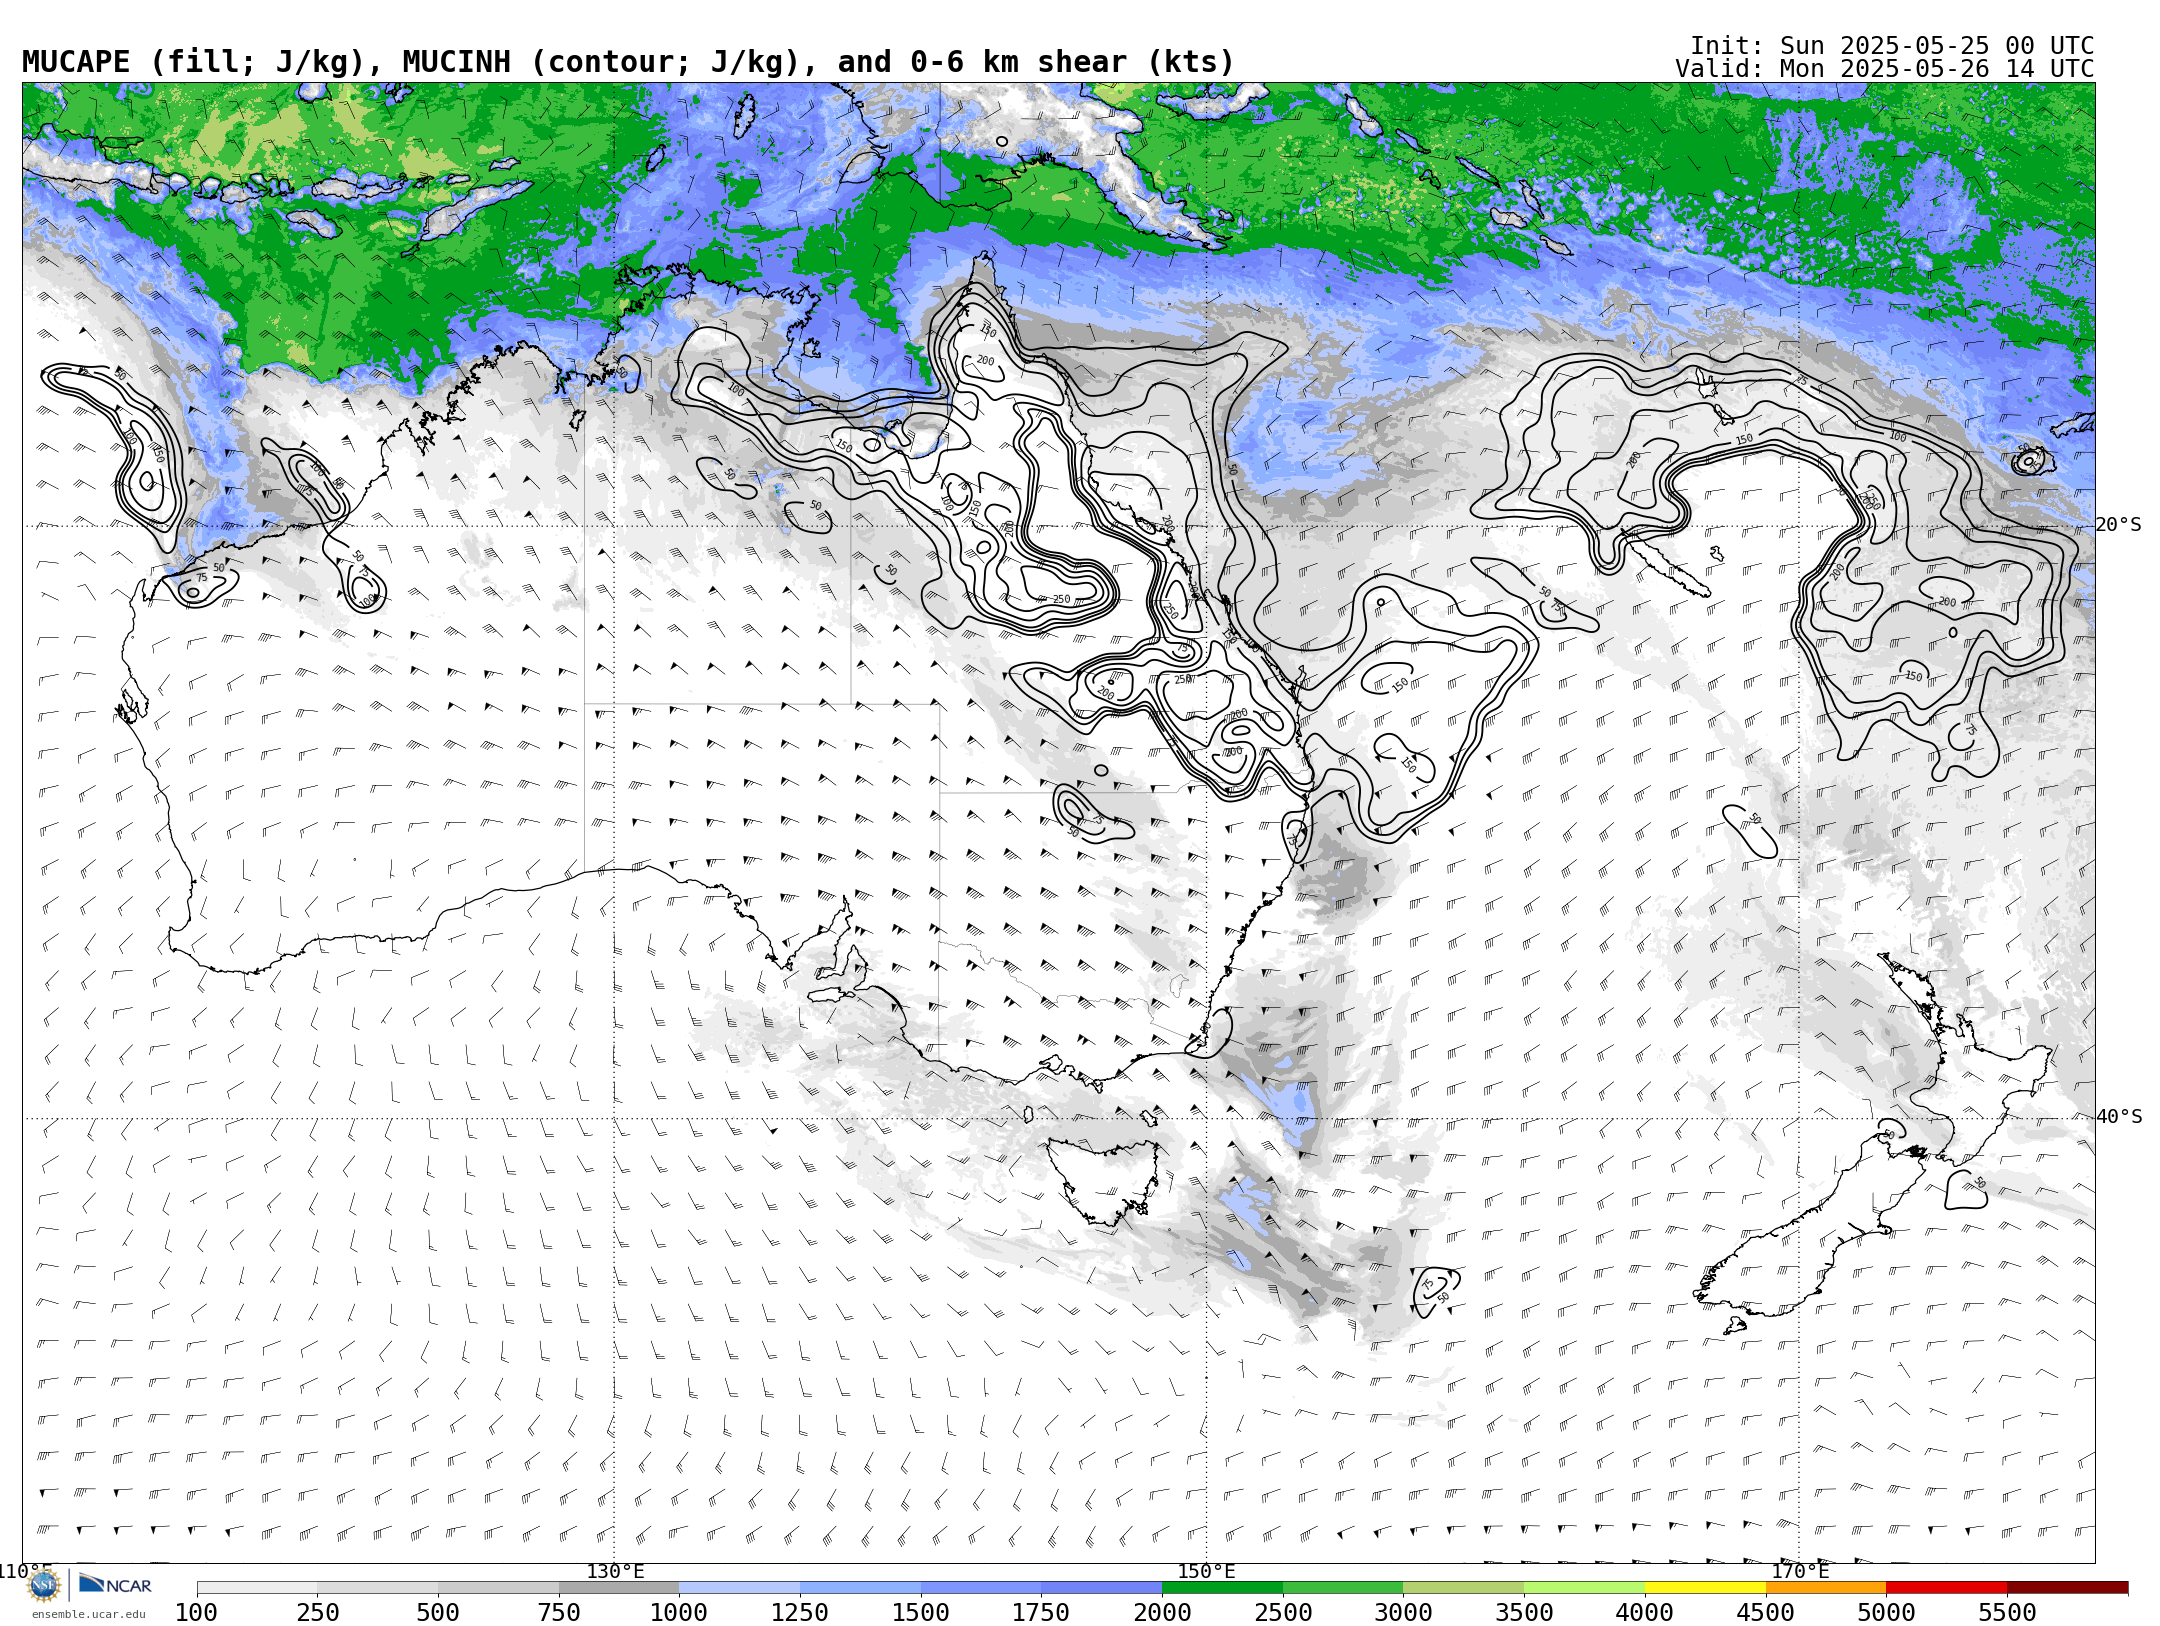
Task: Click the 1000 colorbar tick label
Action: click(x=679, y=1613)
